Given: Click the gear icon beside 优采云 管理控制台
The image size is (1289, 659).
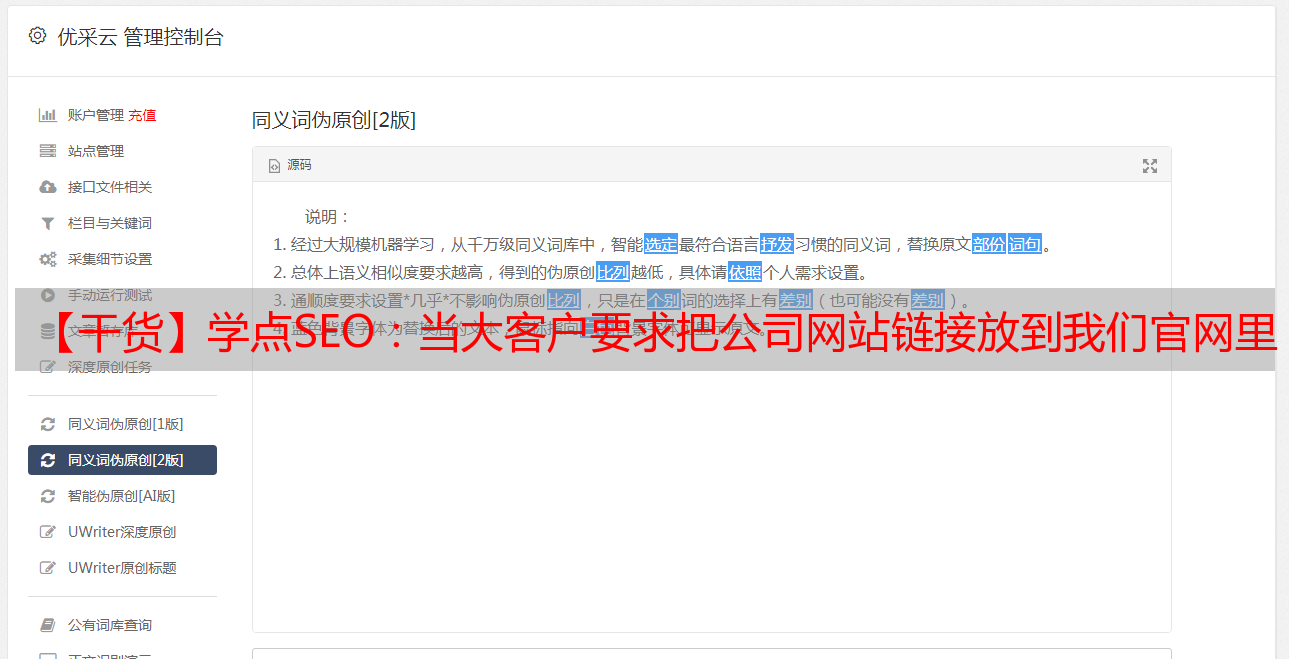Looking at the screenshot, I should (37, 36).
